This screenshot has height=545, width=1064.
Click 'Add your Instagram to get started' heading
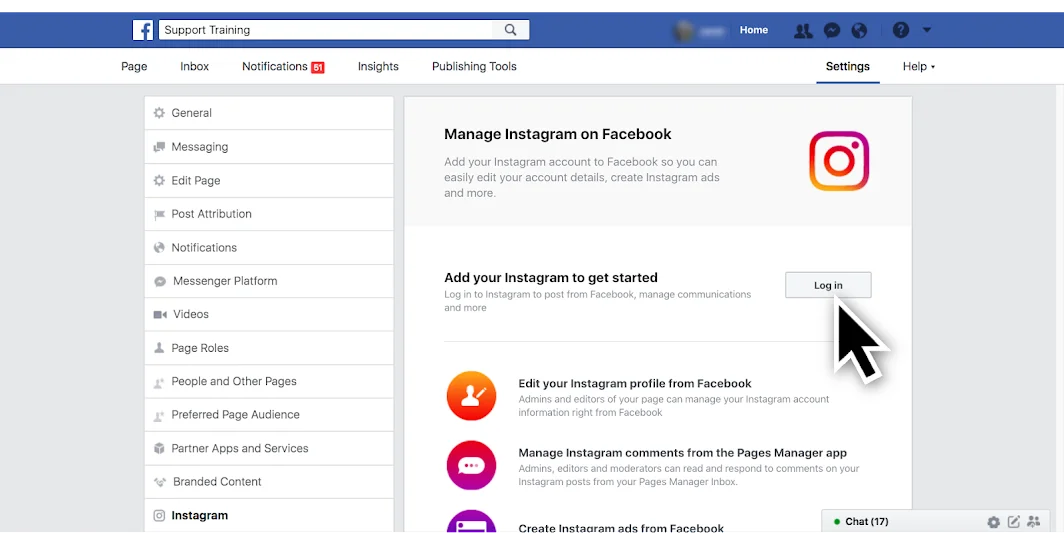(550, 278)
